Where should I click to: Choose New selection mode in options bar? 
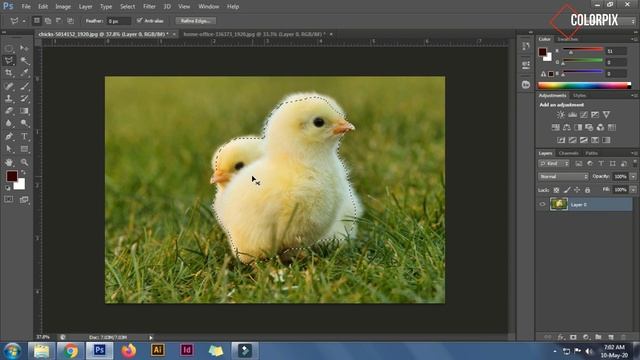37,20
